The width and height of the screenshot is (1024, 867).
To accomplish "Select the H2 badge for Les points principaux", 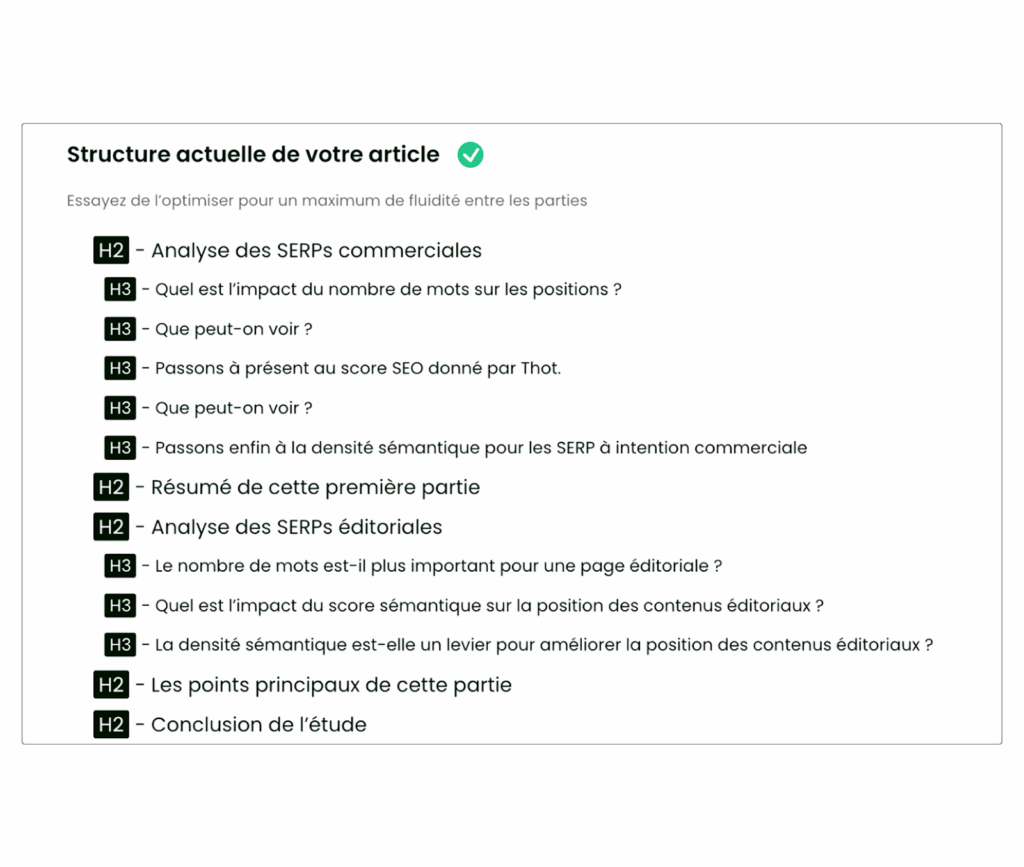I will [x=111, y=686].
